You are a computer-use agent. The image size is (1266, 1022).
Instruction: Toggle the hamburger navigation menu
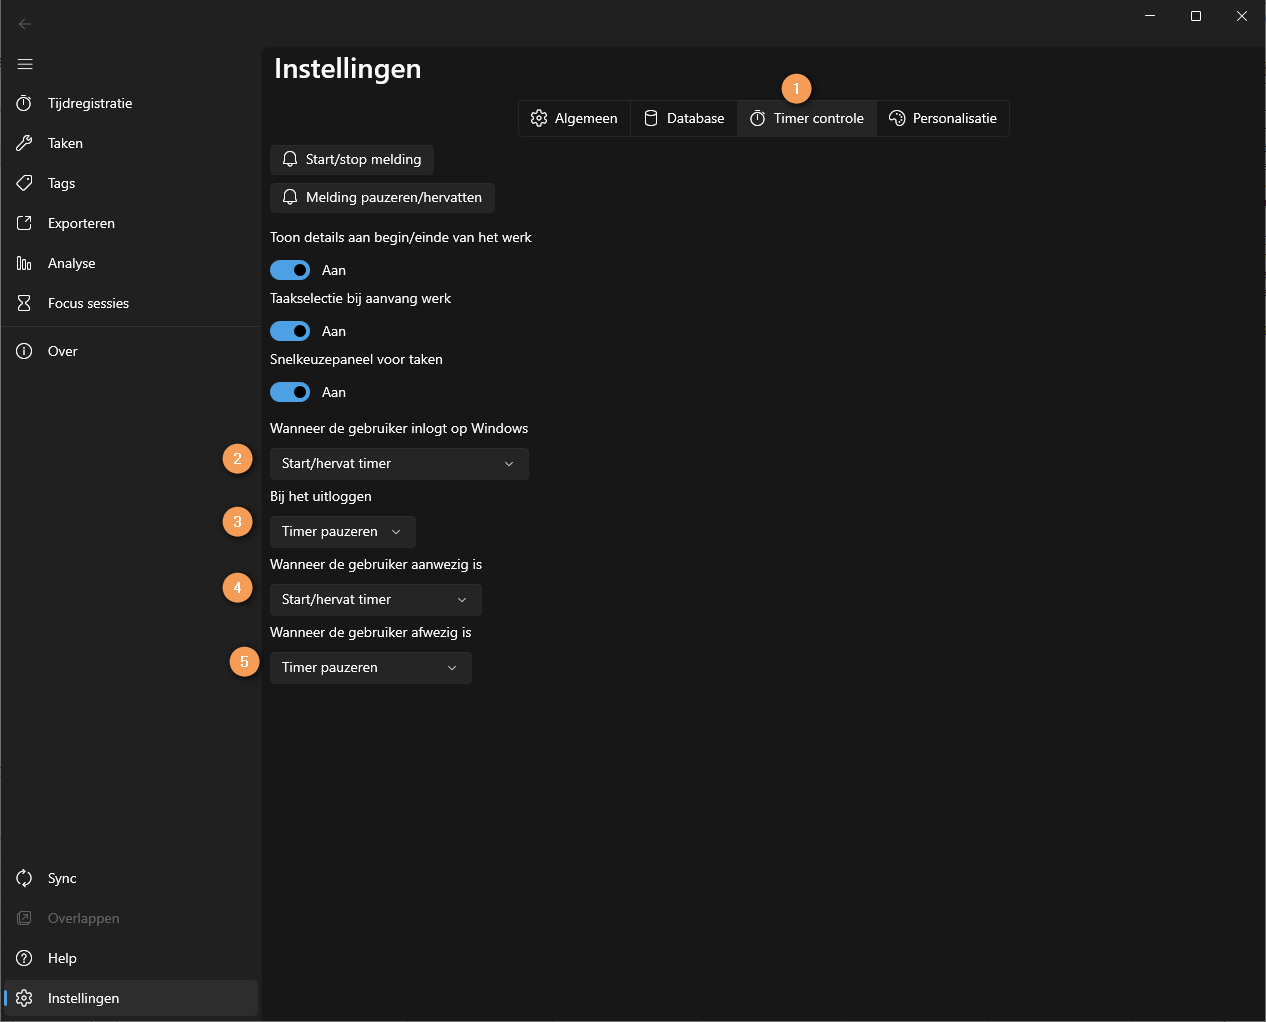25,64
